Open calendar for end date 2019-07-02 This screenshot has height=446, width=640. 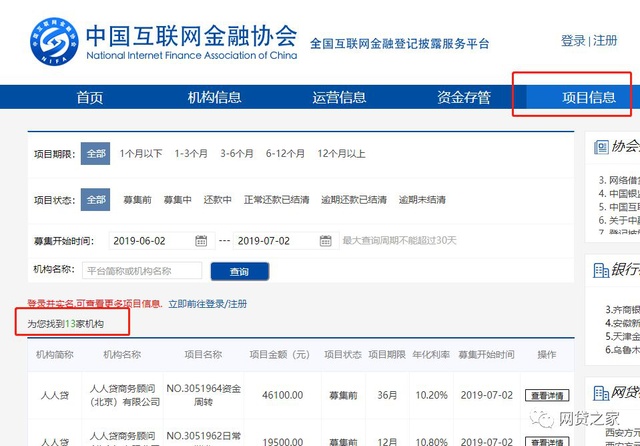pos(325,241)
